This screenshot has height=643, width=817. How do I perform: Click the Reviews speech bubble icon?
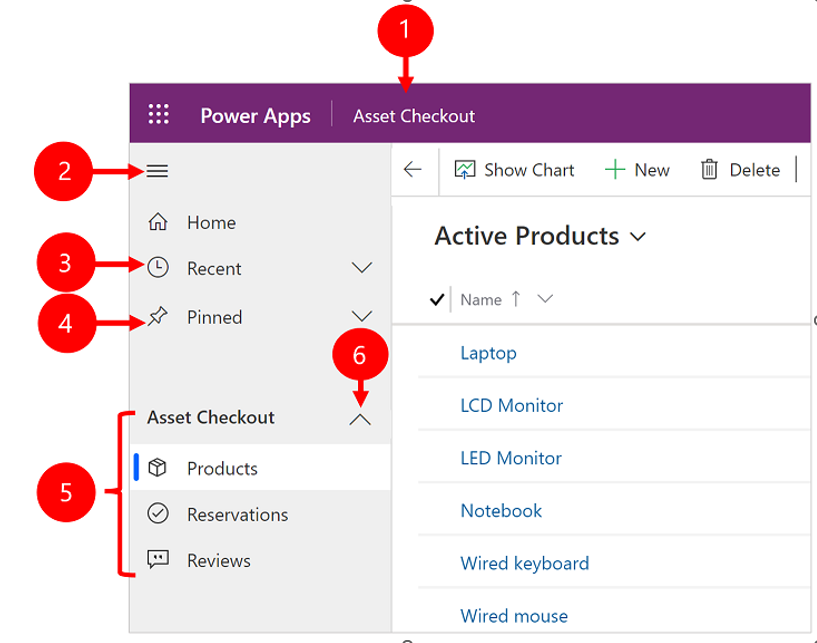point(157,560)
